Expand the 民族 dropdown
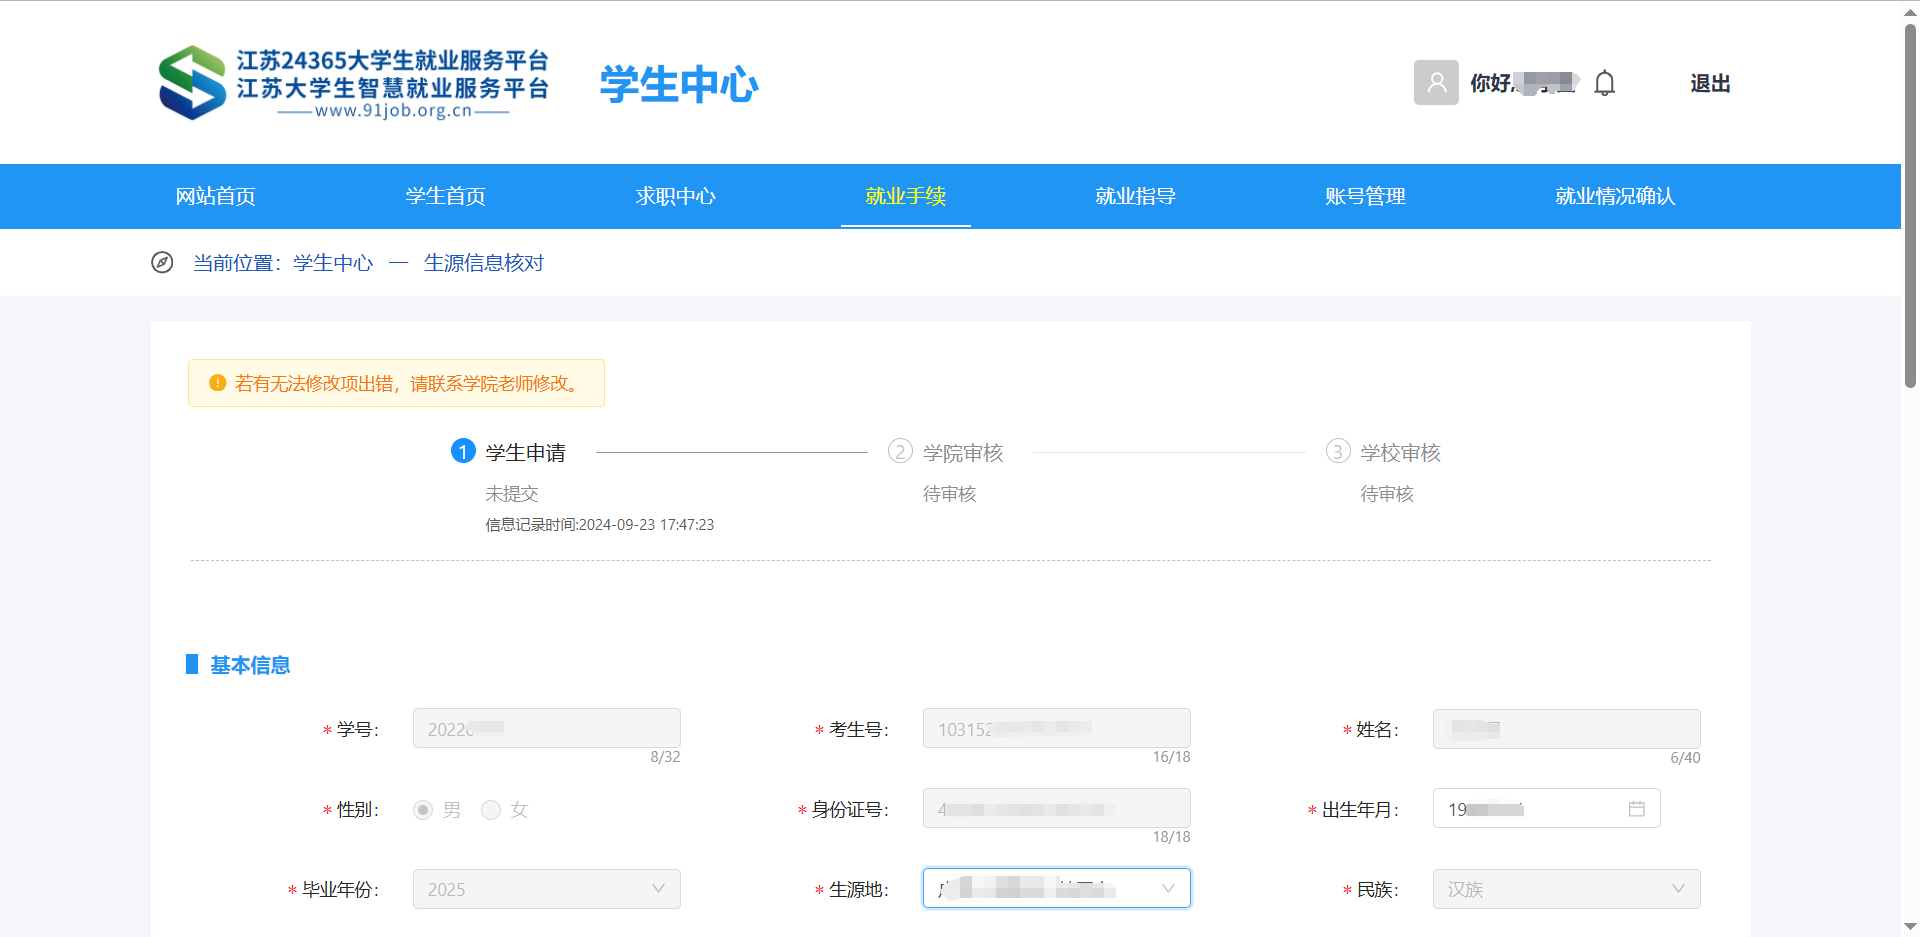This screenshot has width=1920, height=937. (1567, 889)
